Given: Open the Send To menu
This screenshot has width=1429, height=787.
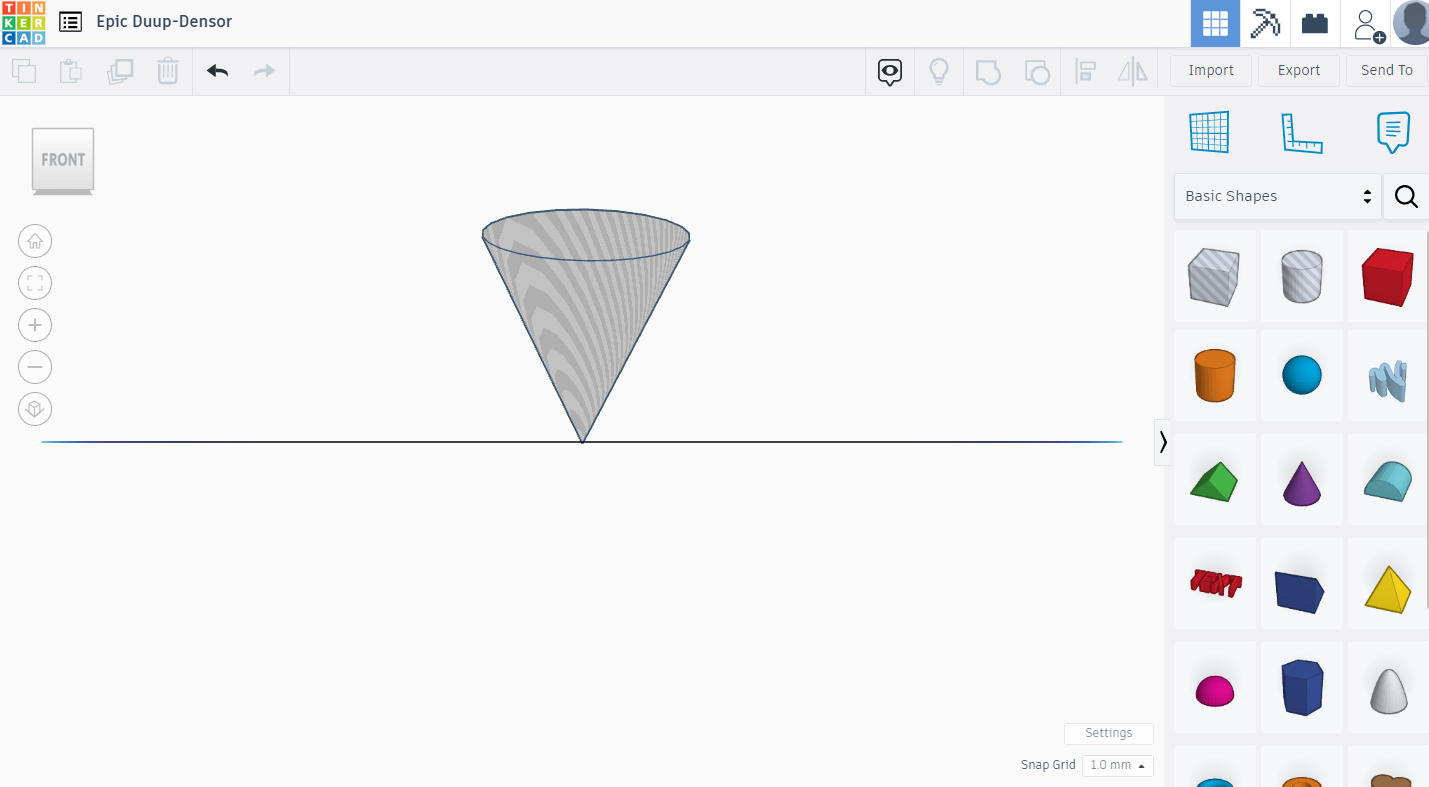Looking at the screenshot, I should point(1387,70).
